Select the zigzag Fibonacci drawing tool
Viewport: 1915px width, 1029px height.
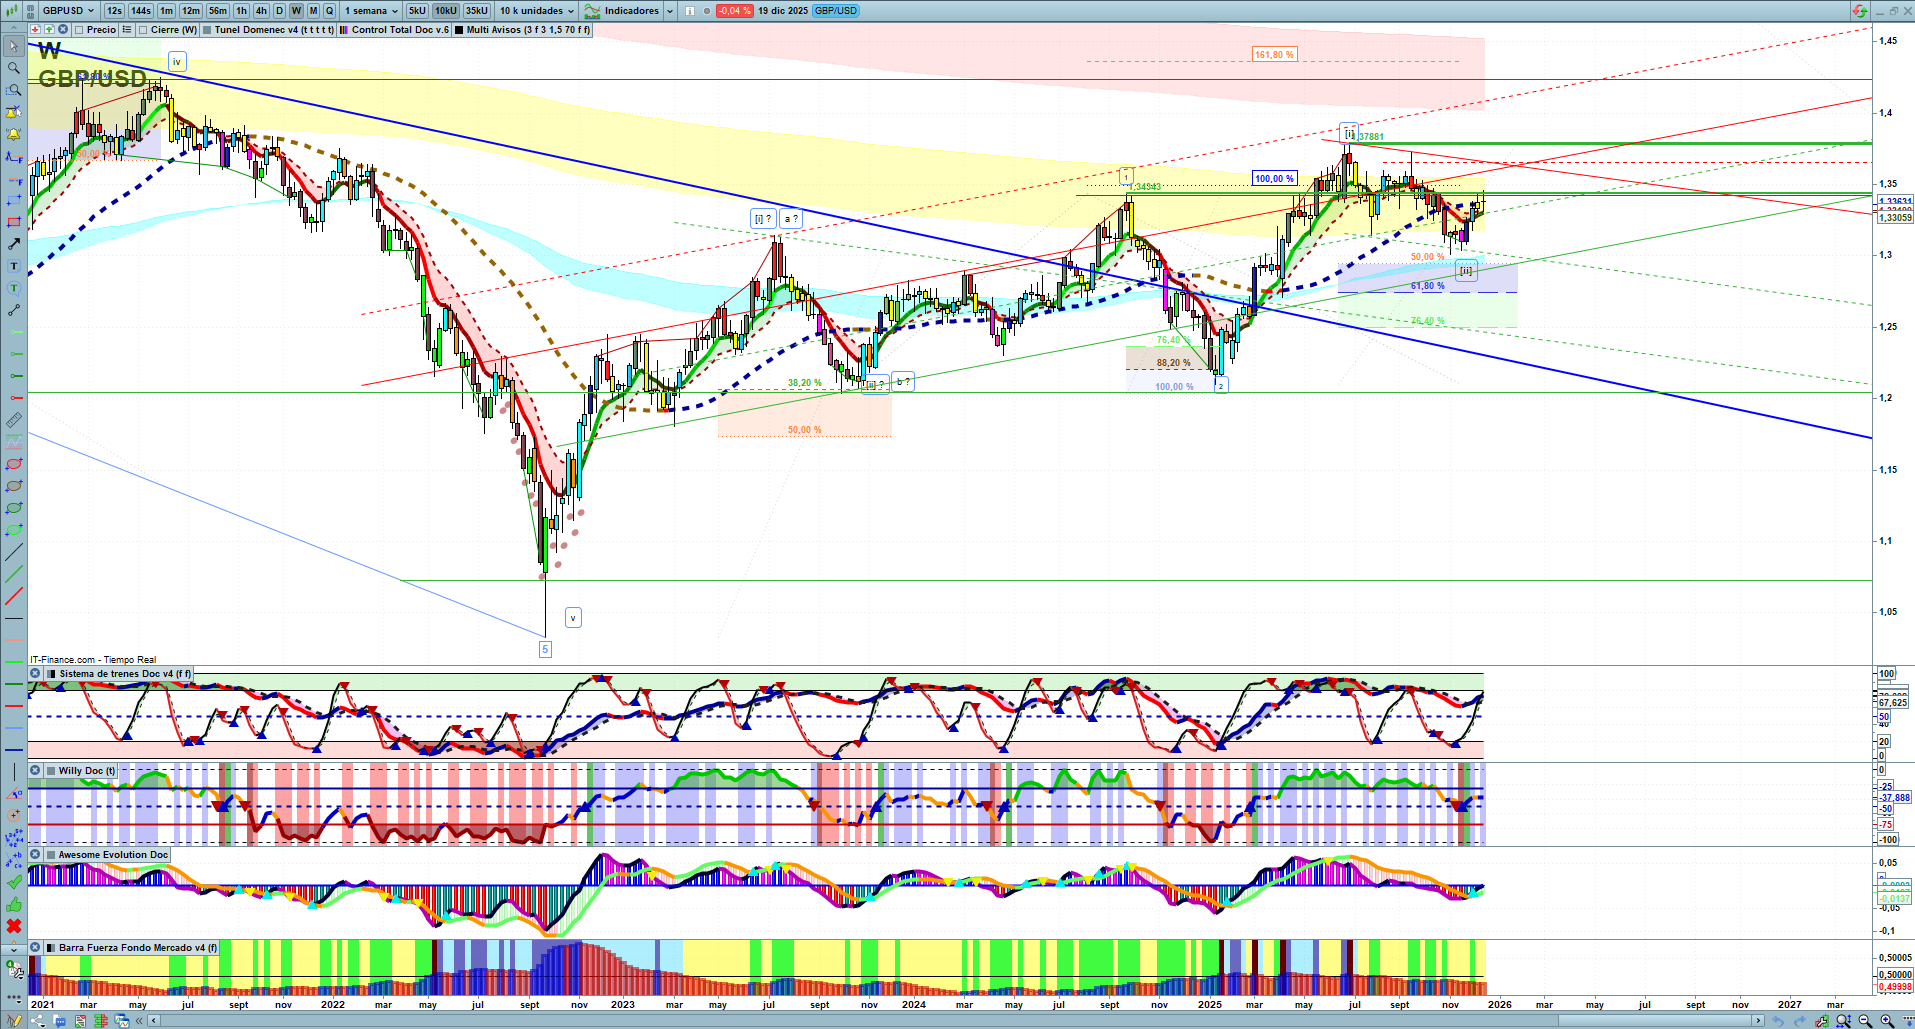(14, 156)
